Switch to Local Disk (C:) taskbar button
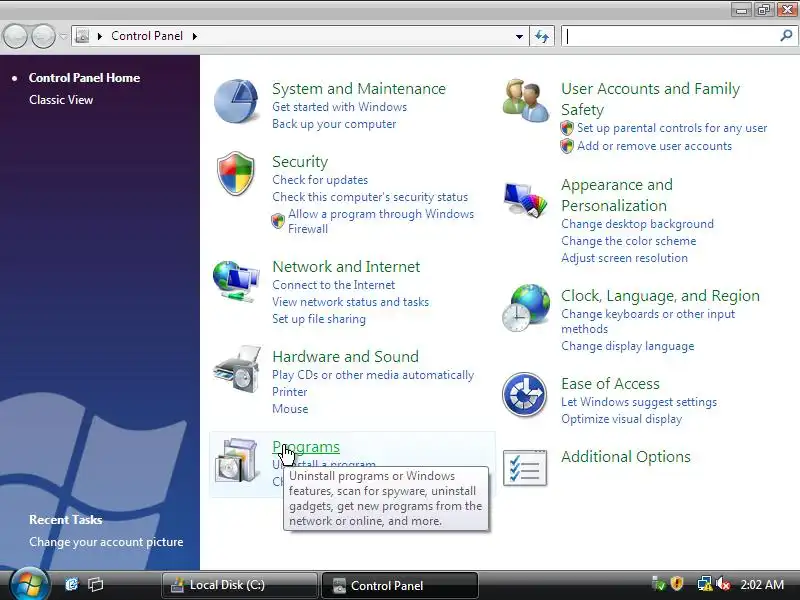This screenshot has width=800, height=600. click(x=239, y=585)
